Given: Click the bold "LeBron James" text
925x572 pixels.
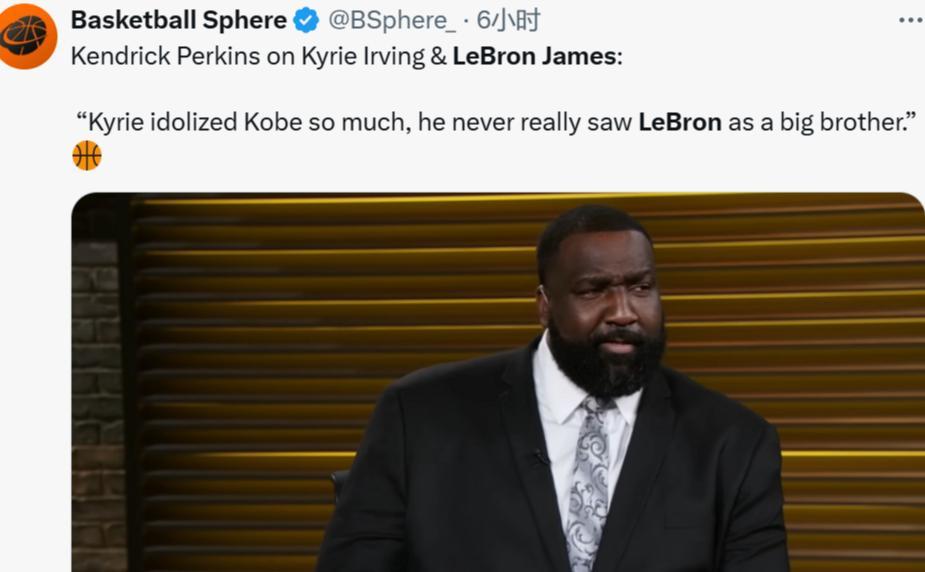Looking at the screenshot, I should [534, 56].
